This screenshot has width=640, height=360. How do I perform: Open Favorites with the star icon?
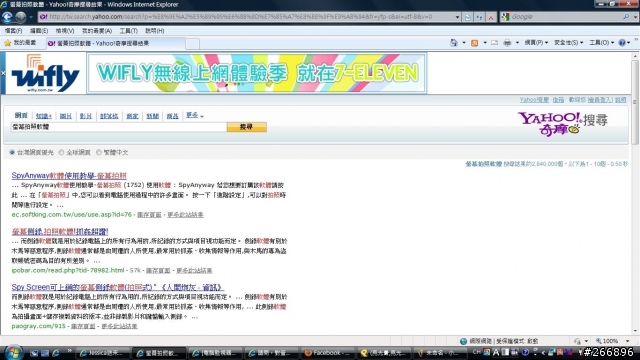tap(7, 43)
